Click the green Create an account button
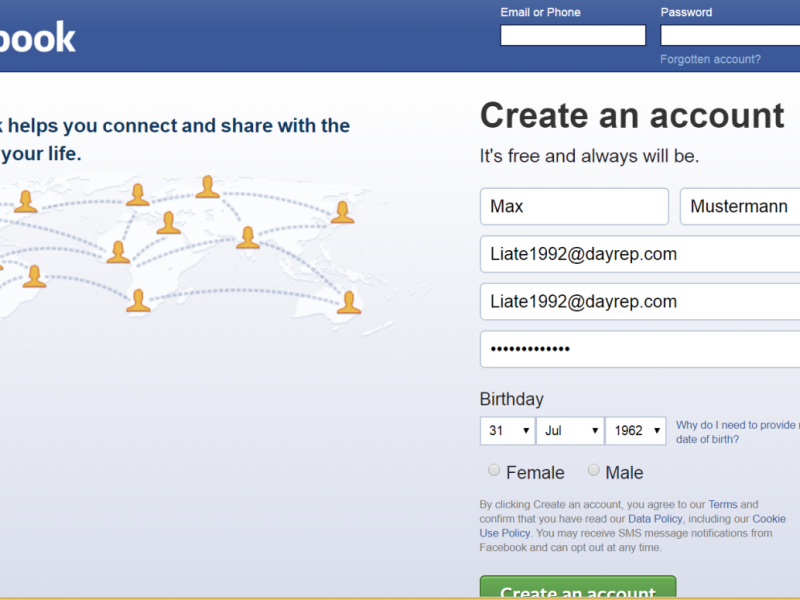 pyautogui.click(x=578, y=588)
